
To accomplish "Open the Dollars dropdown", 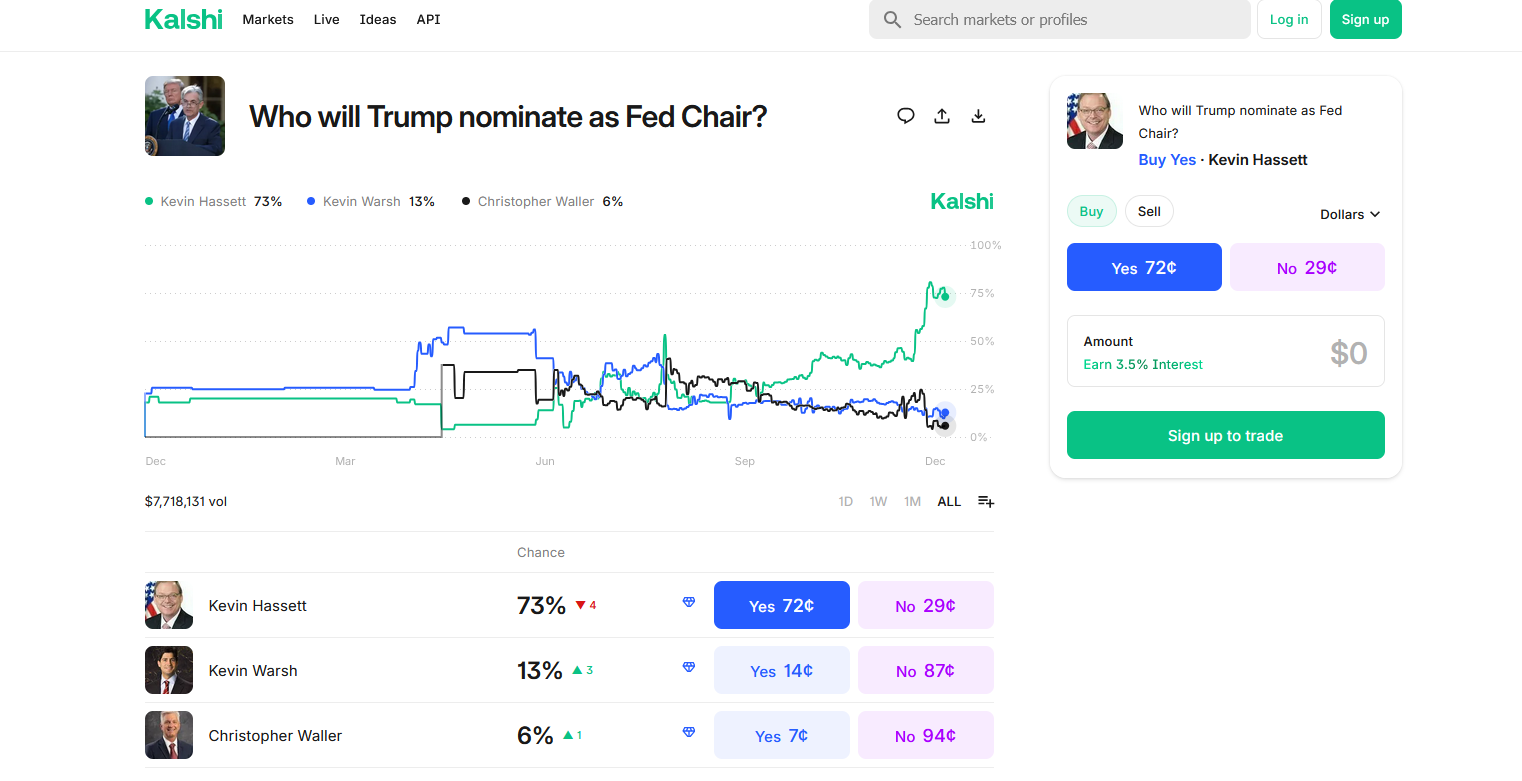I will click(1349, 214).
